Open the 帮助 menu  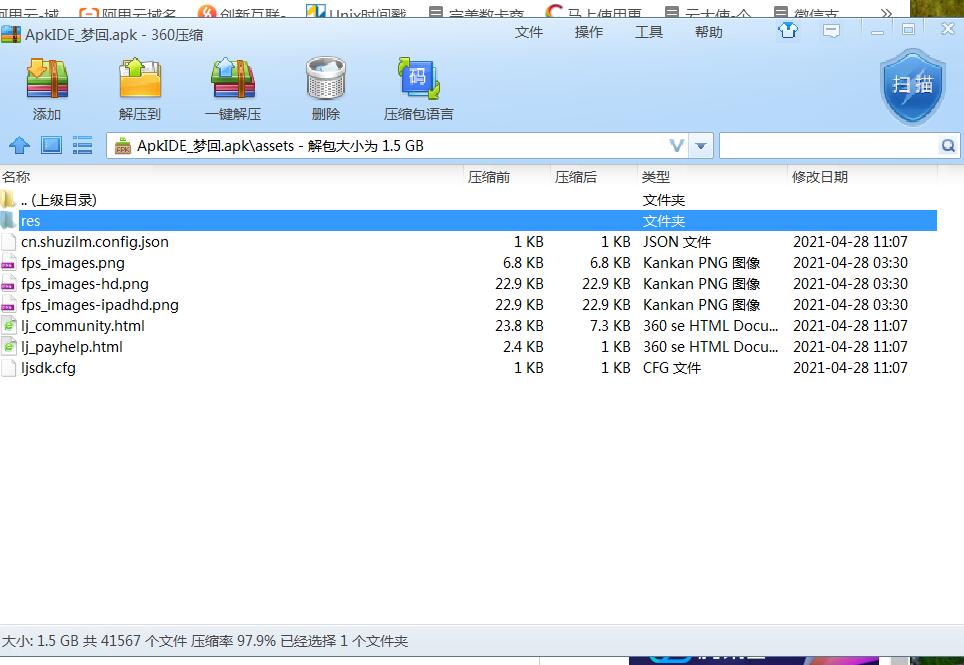[708, 32]
